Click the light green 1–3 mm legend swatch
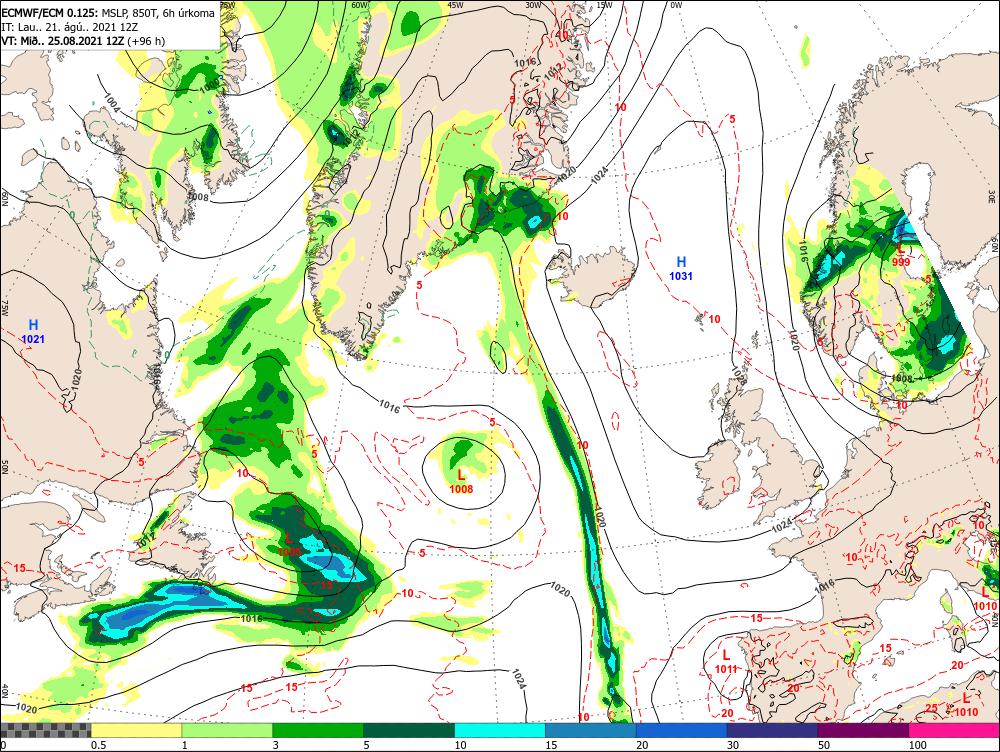The height and width of the screenshot is (752, 1000). point(227,730)
